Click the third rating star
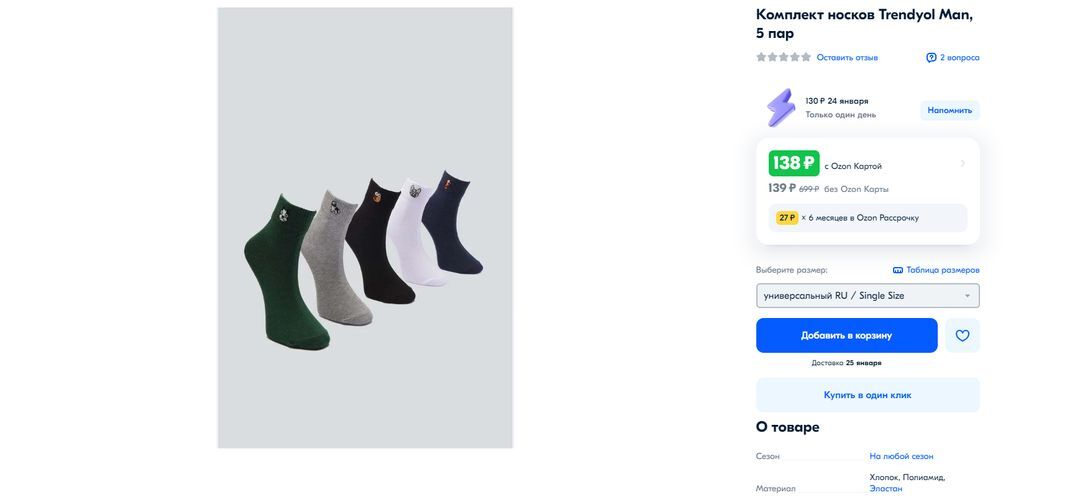The width and height of the screenshot is (1090, 500). pyautogui.click(x=784, y=58)
